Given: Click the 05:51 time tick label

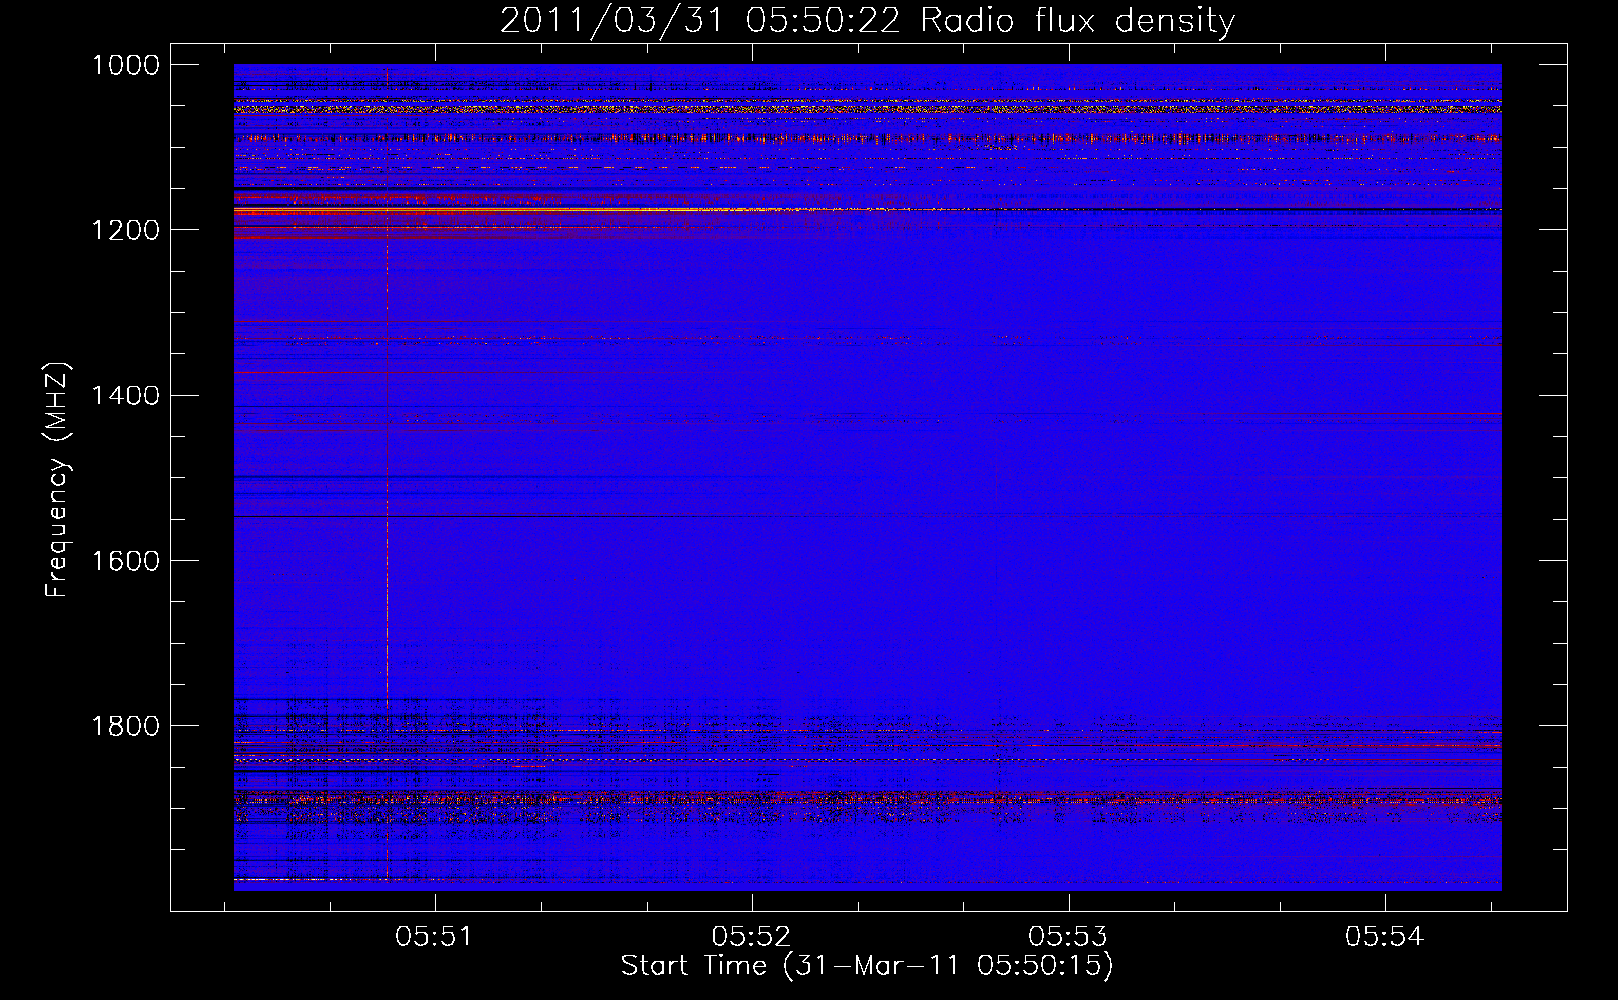Looking at the screenshot, I should point(434,937).
